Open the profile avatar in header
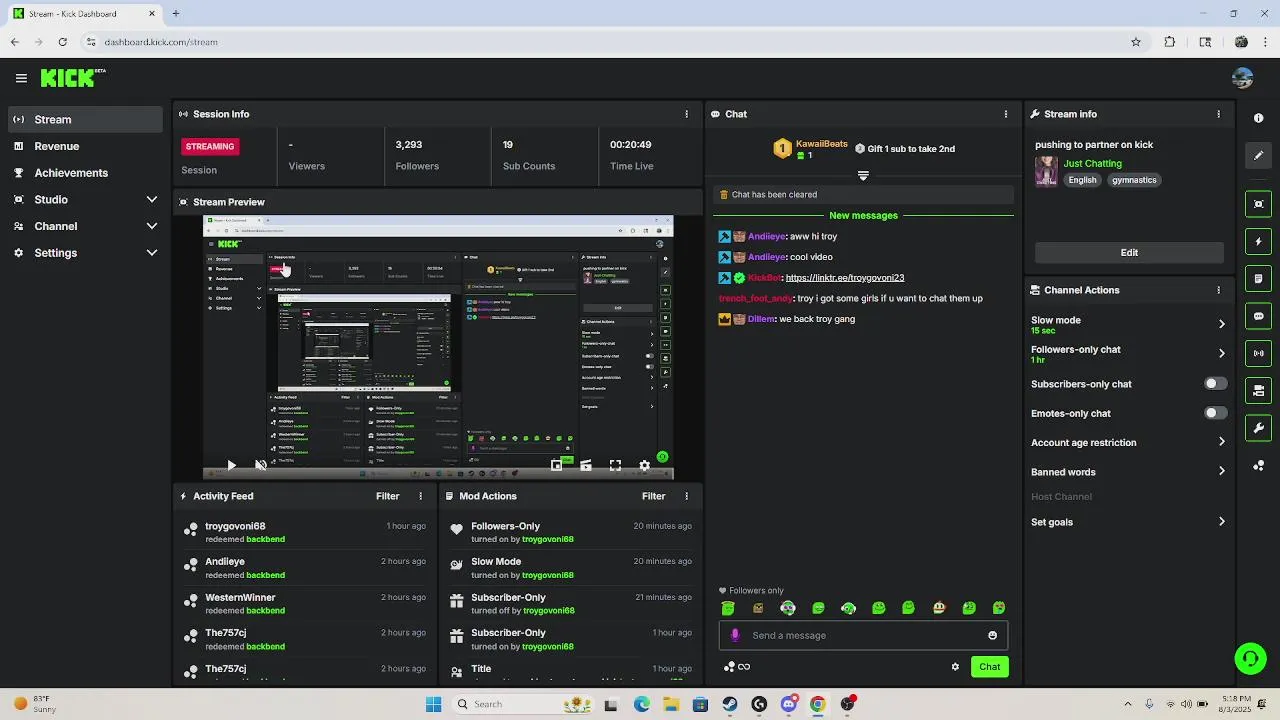Viewport: 1280px width, 720px height. (1243, 78)
